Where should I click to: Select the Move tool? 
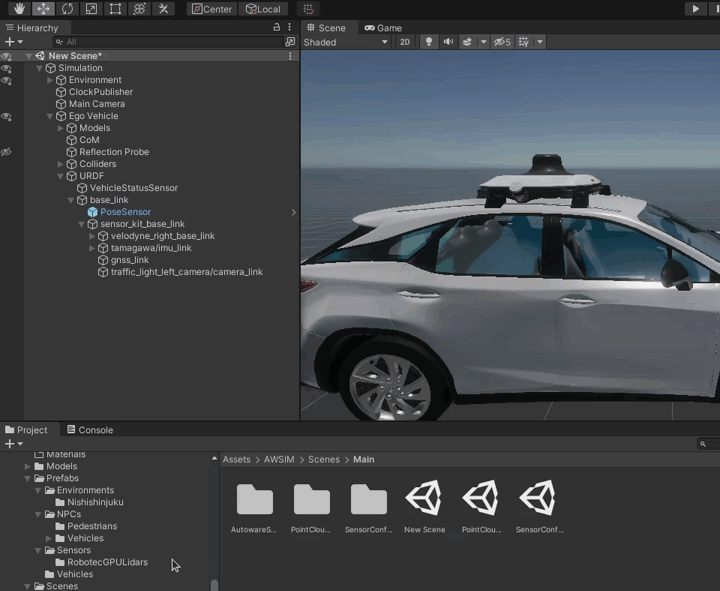(43, 9)
